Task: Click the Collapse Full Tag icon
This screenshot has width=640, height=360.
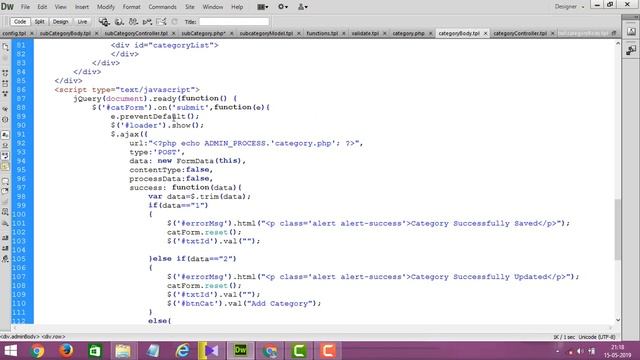Action: click(5, 73)
